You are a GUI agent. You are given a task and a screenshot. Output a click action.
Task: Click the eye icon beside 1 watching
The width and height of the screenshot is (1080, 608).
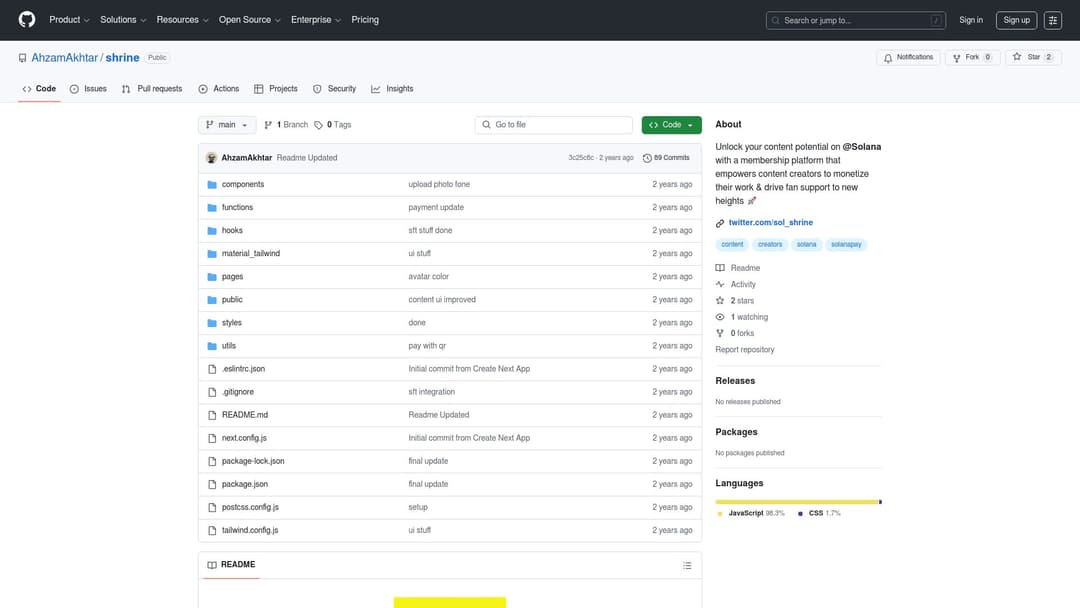[x=720, y=317]
